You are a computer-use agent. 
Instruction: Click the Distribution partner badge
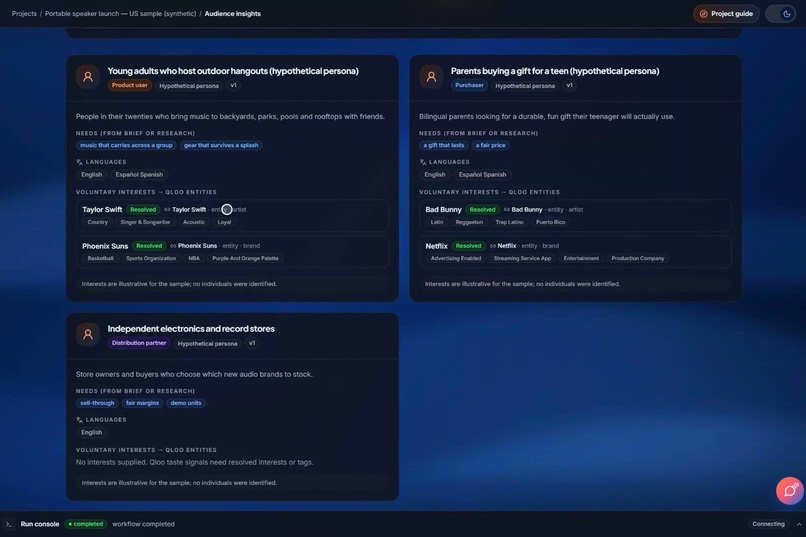tap(139, 343)
